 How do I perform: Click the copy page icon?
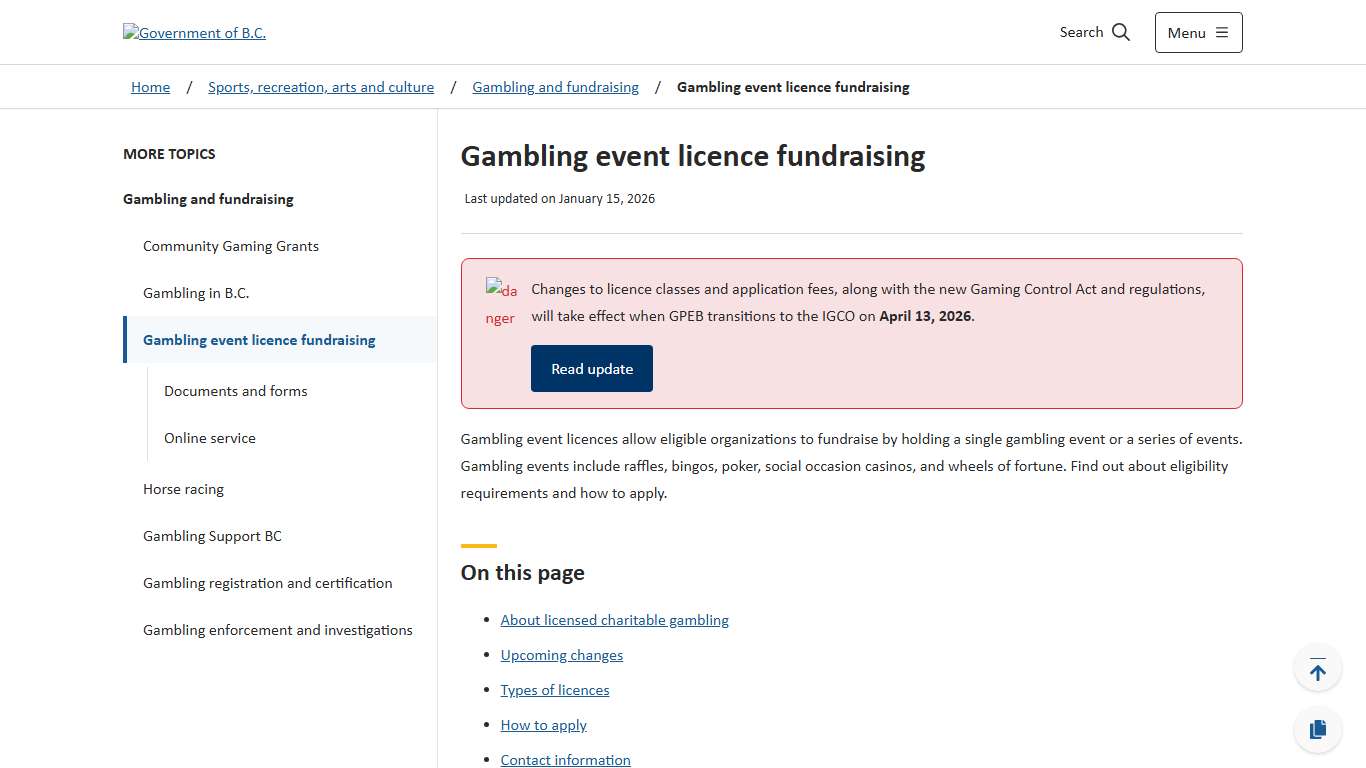click(1318, 729)
